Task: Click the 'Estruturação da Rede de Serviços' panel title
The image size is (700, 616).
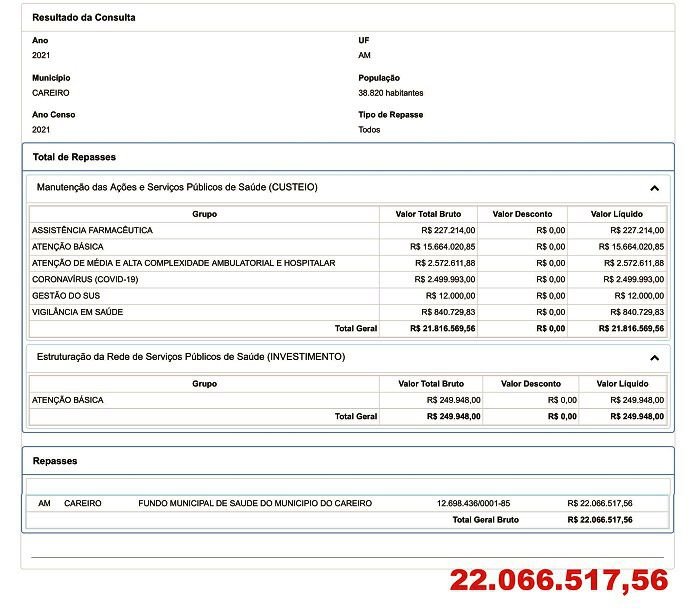Action: 191,356
